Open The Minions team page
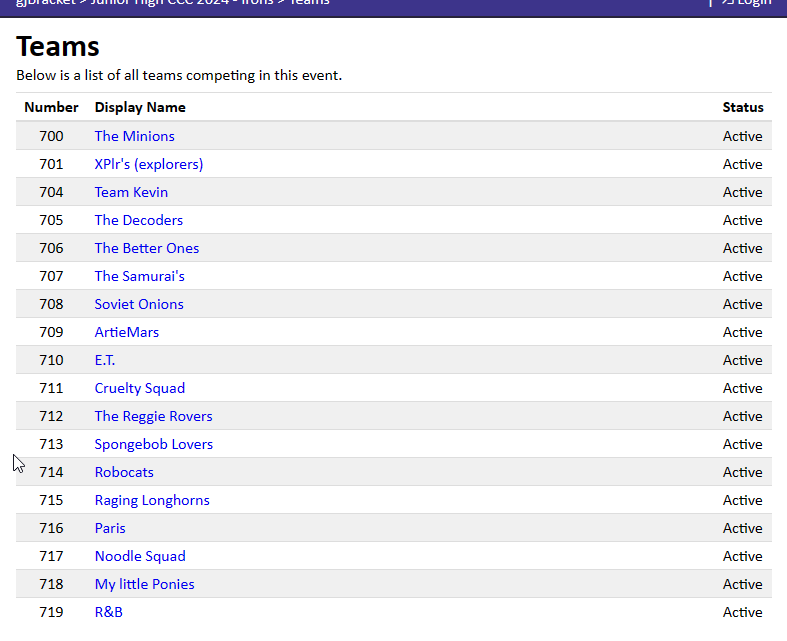 click(134, 136)
